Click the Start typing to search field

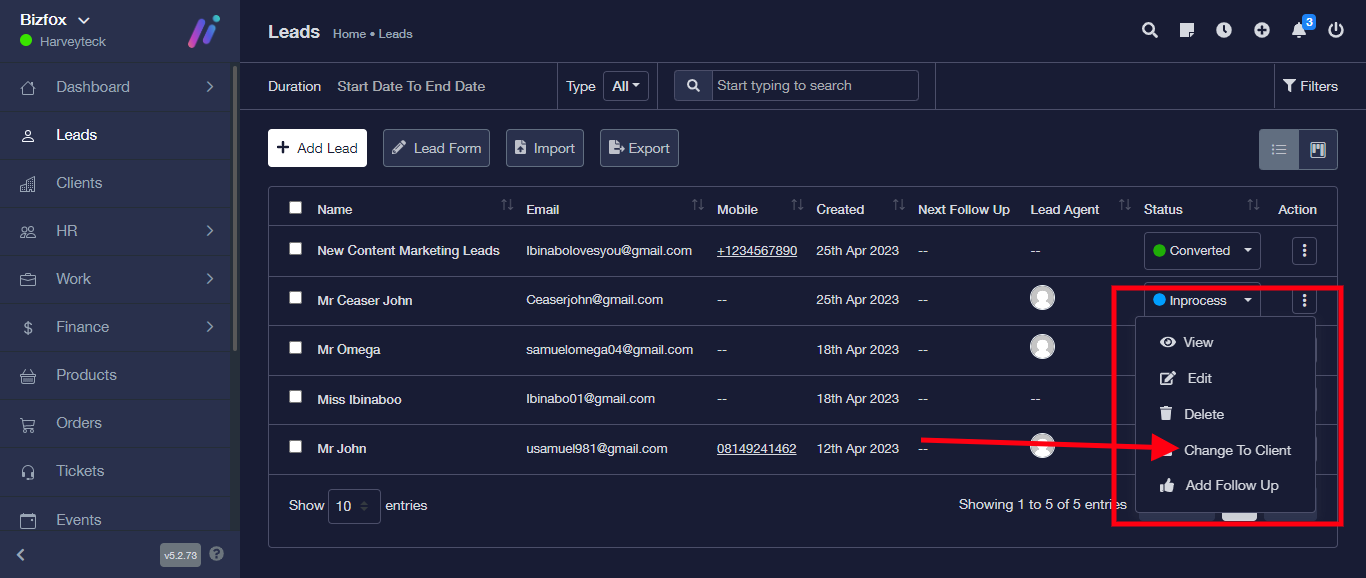(x=814, y=86)
